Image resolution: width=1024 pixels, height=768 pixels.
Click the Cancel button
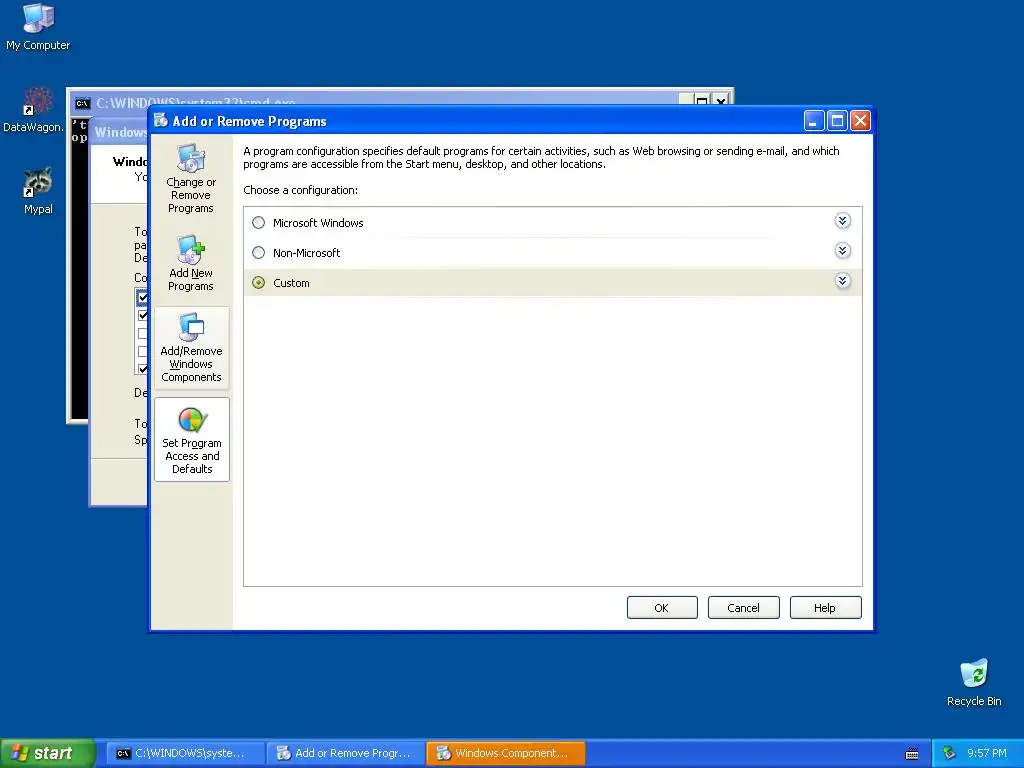point(743,607)
